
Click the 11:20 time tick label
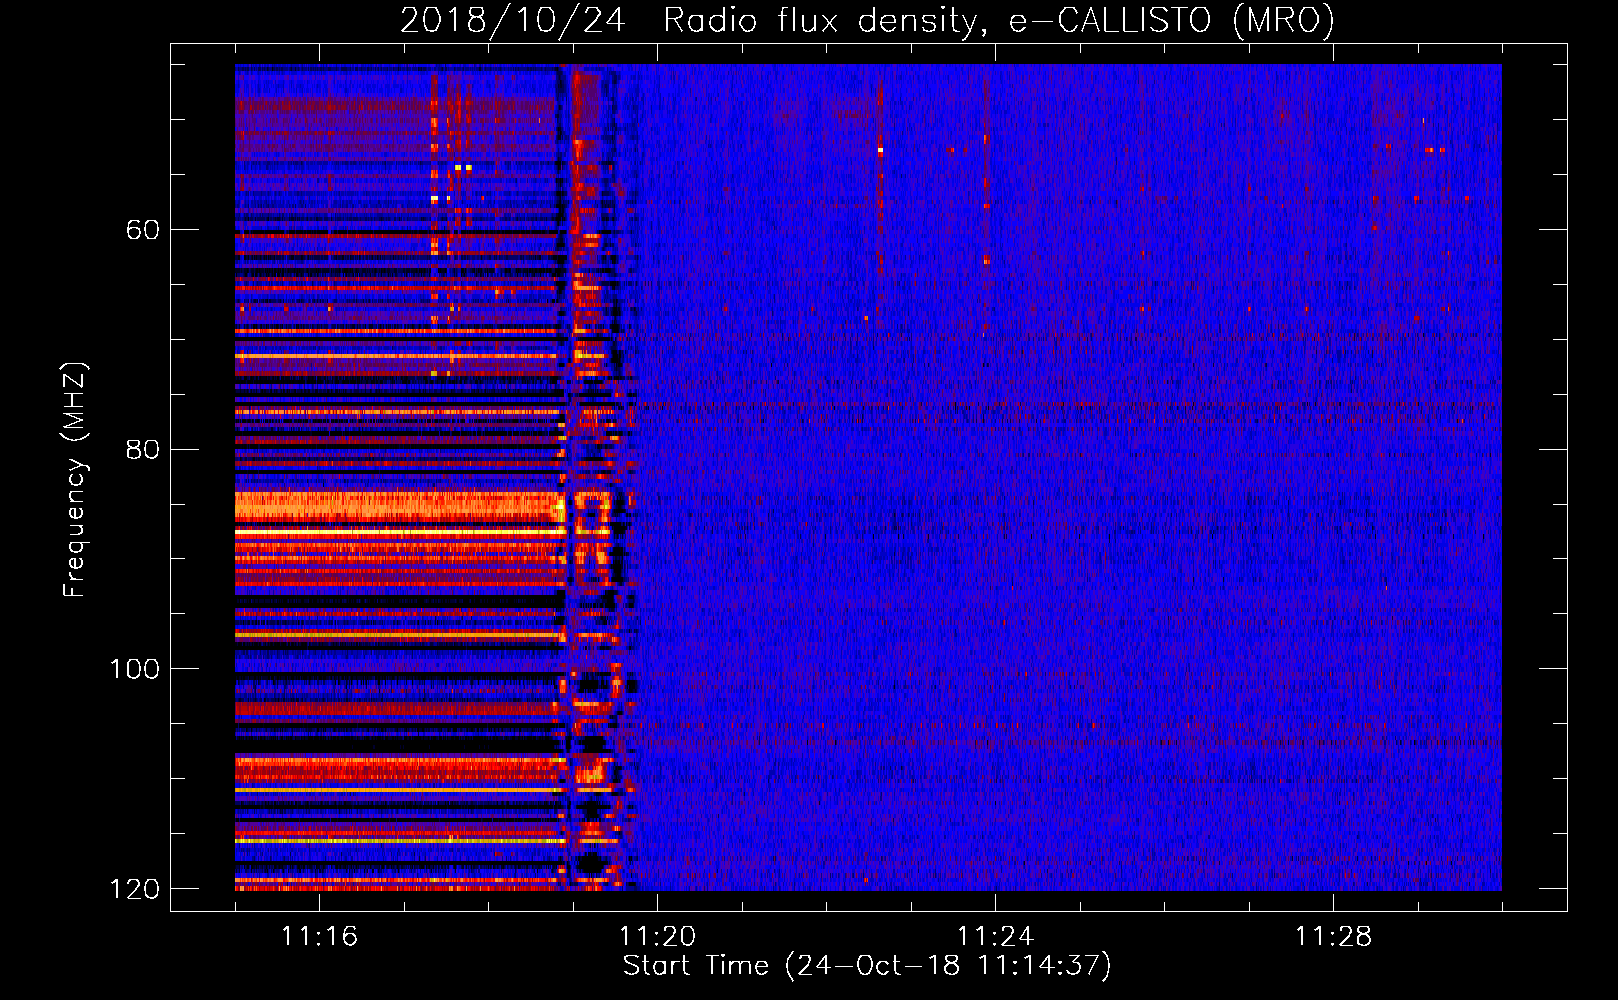pyautogui.click(x=657, y=937)
